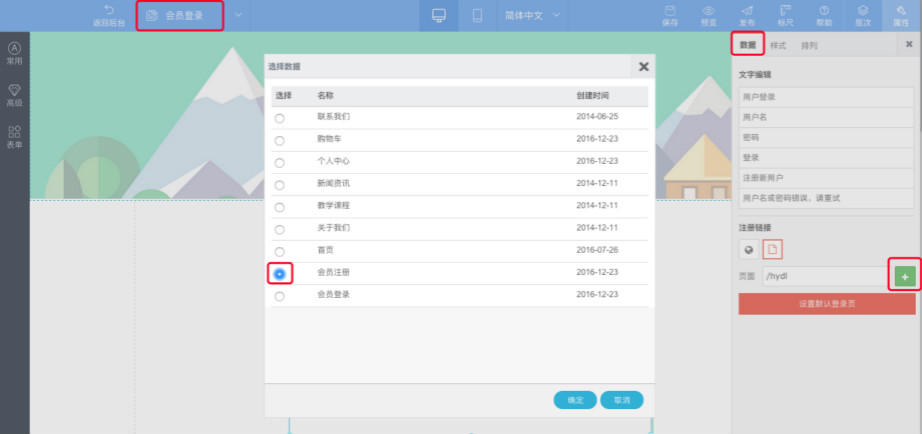
Task: Open the 常用 (Common) sidebar panel
Action: (14, 53)
